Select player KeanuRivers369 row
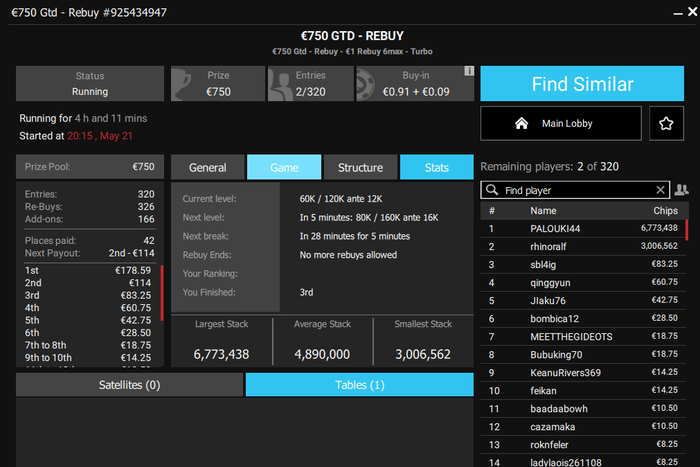700x467 pixels. click(582, 372)
